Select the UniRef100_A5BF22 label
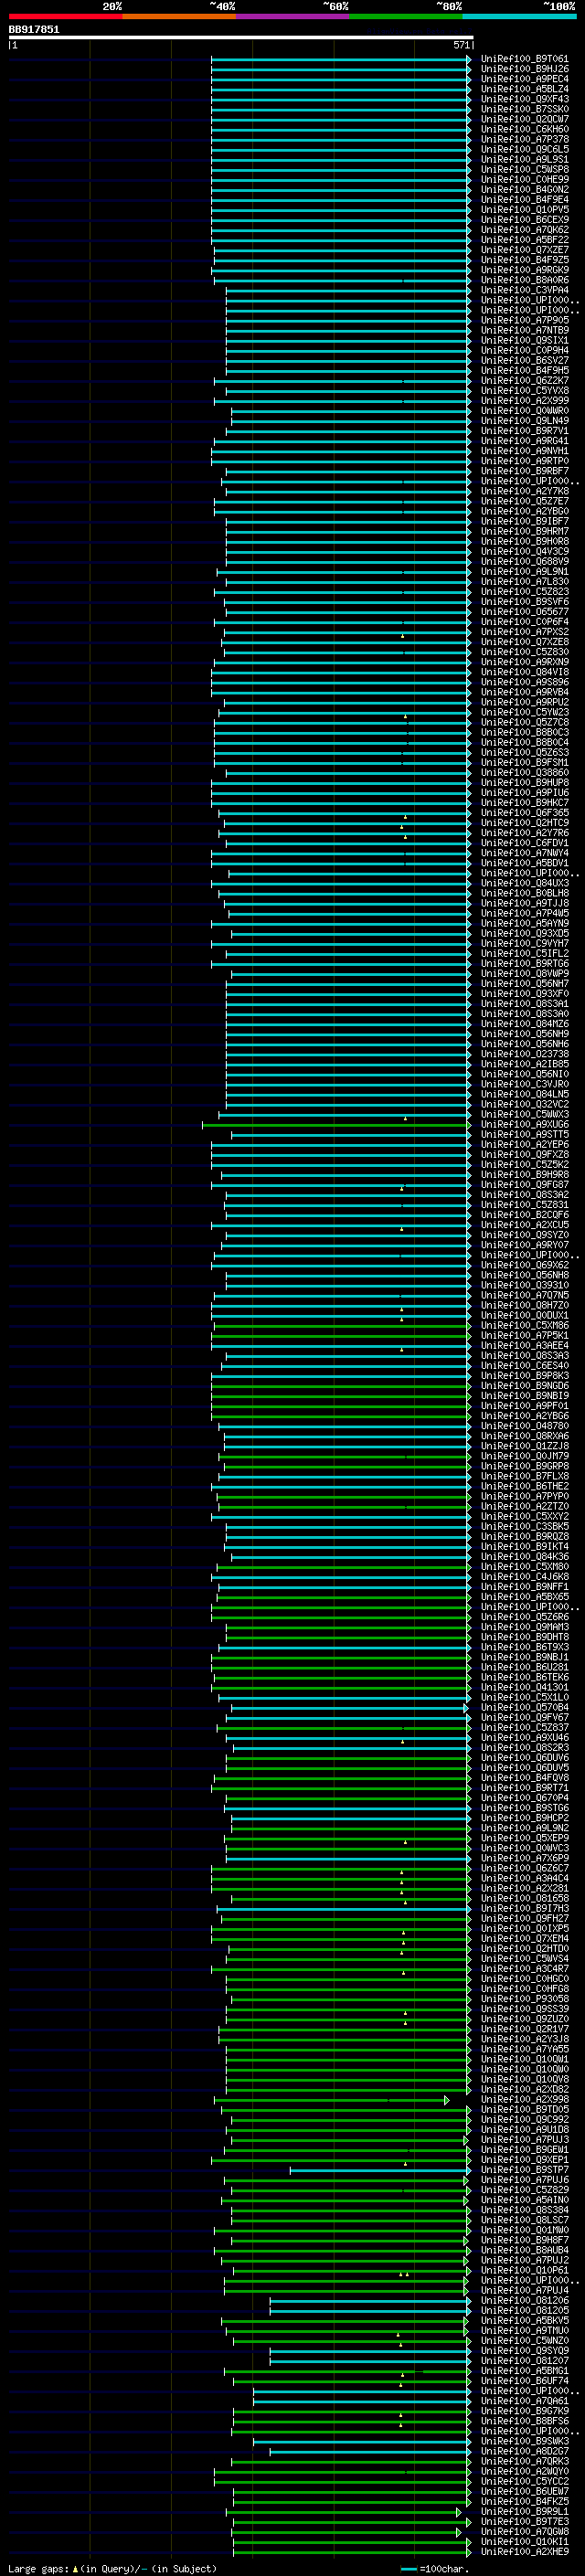The image size is (585, 2576). (x=524, y=240)
